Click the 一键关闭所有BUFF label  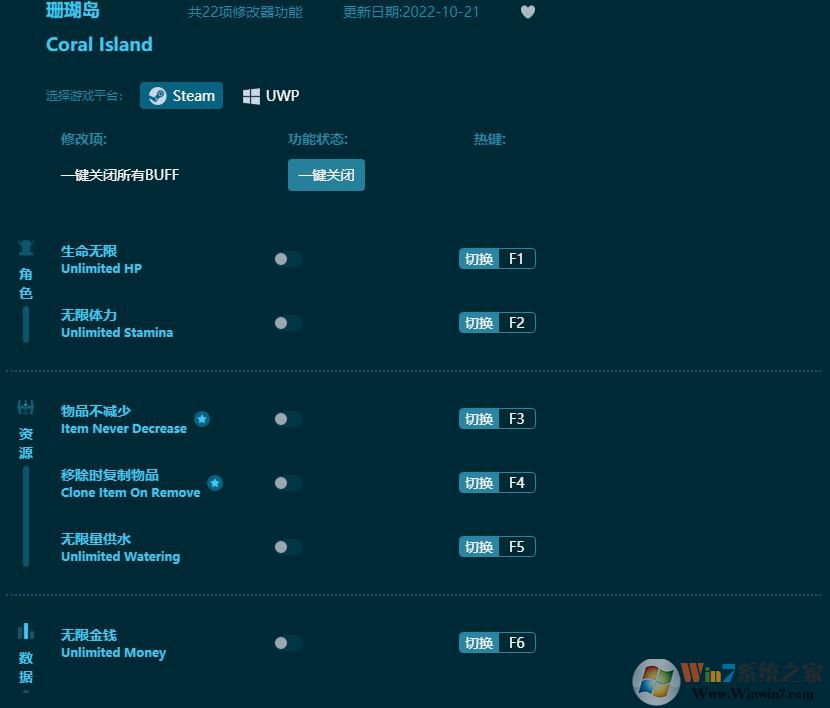(120, 175)
